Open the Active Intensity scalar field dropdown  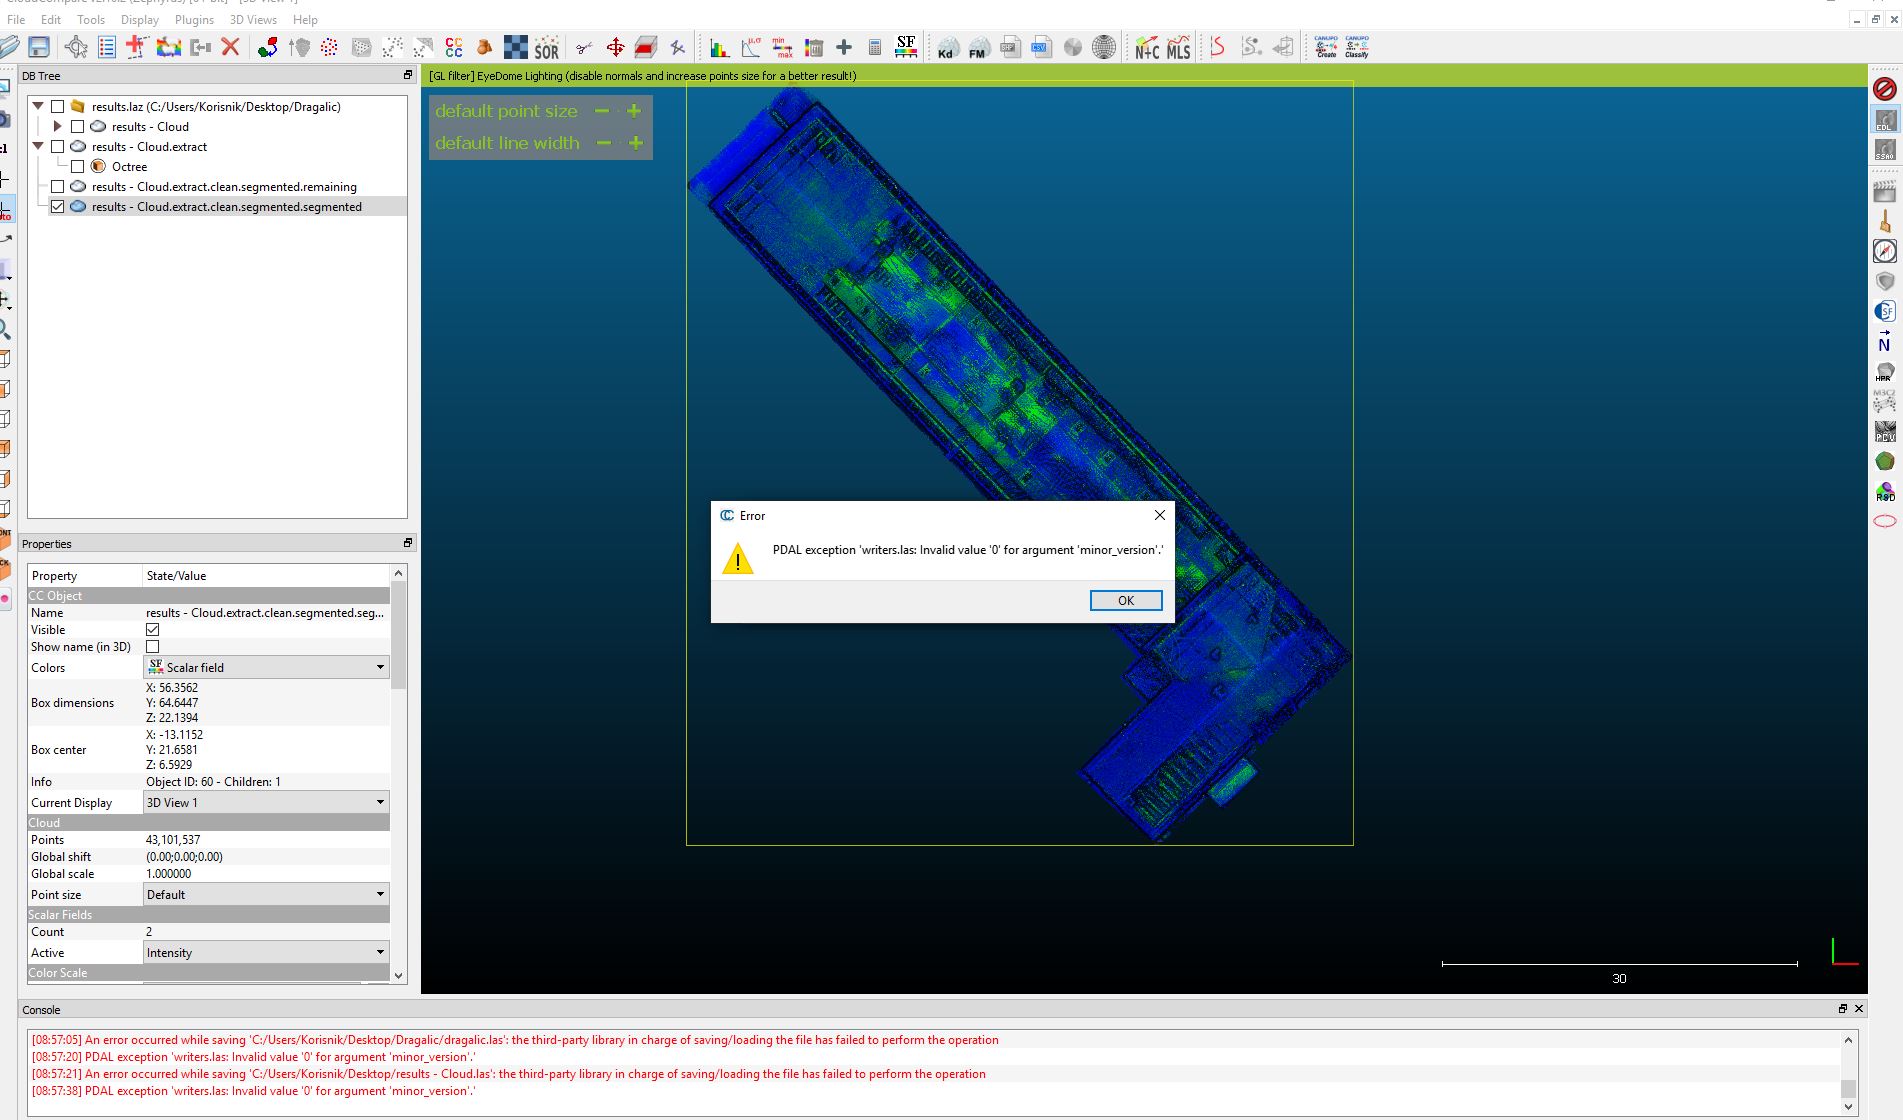pyautogui.click(x=266, y=953)
